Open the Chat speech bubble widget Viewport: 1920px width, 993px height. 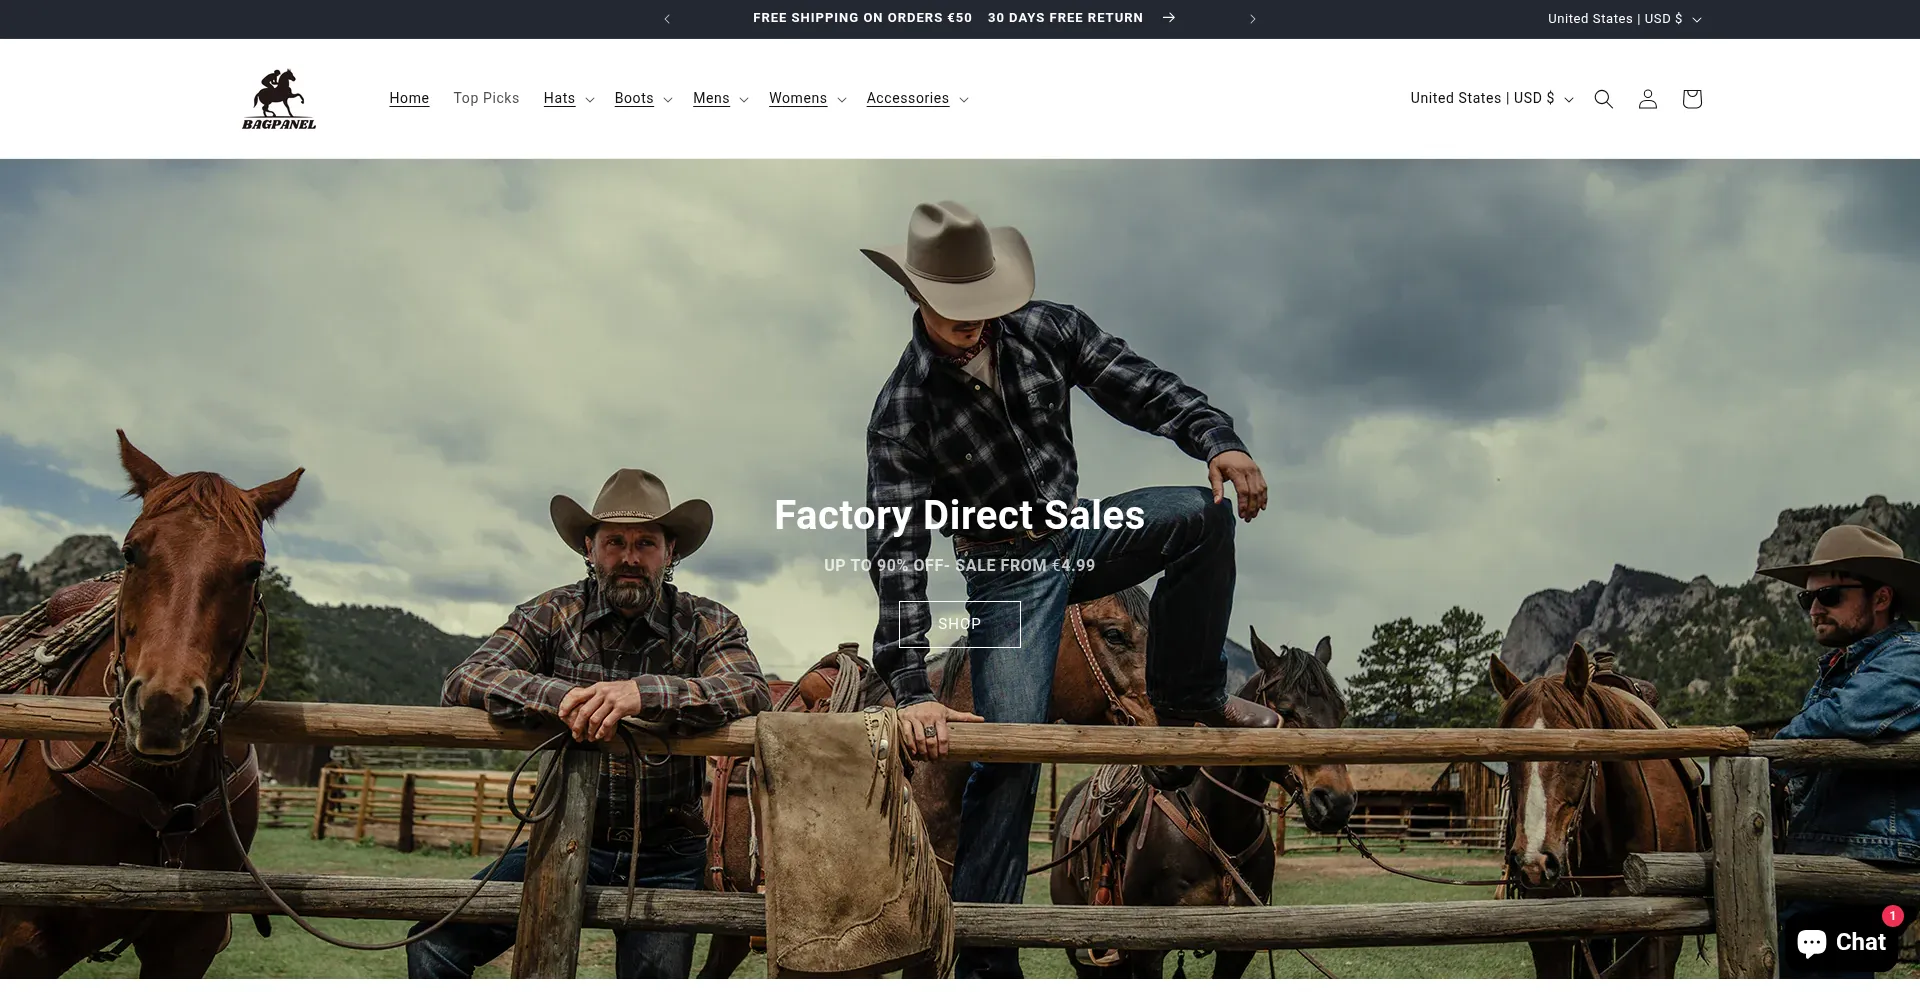1841,942
